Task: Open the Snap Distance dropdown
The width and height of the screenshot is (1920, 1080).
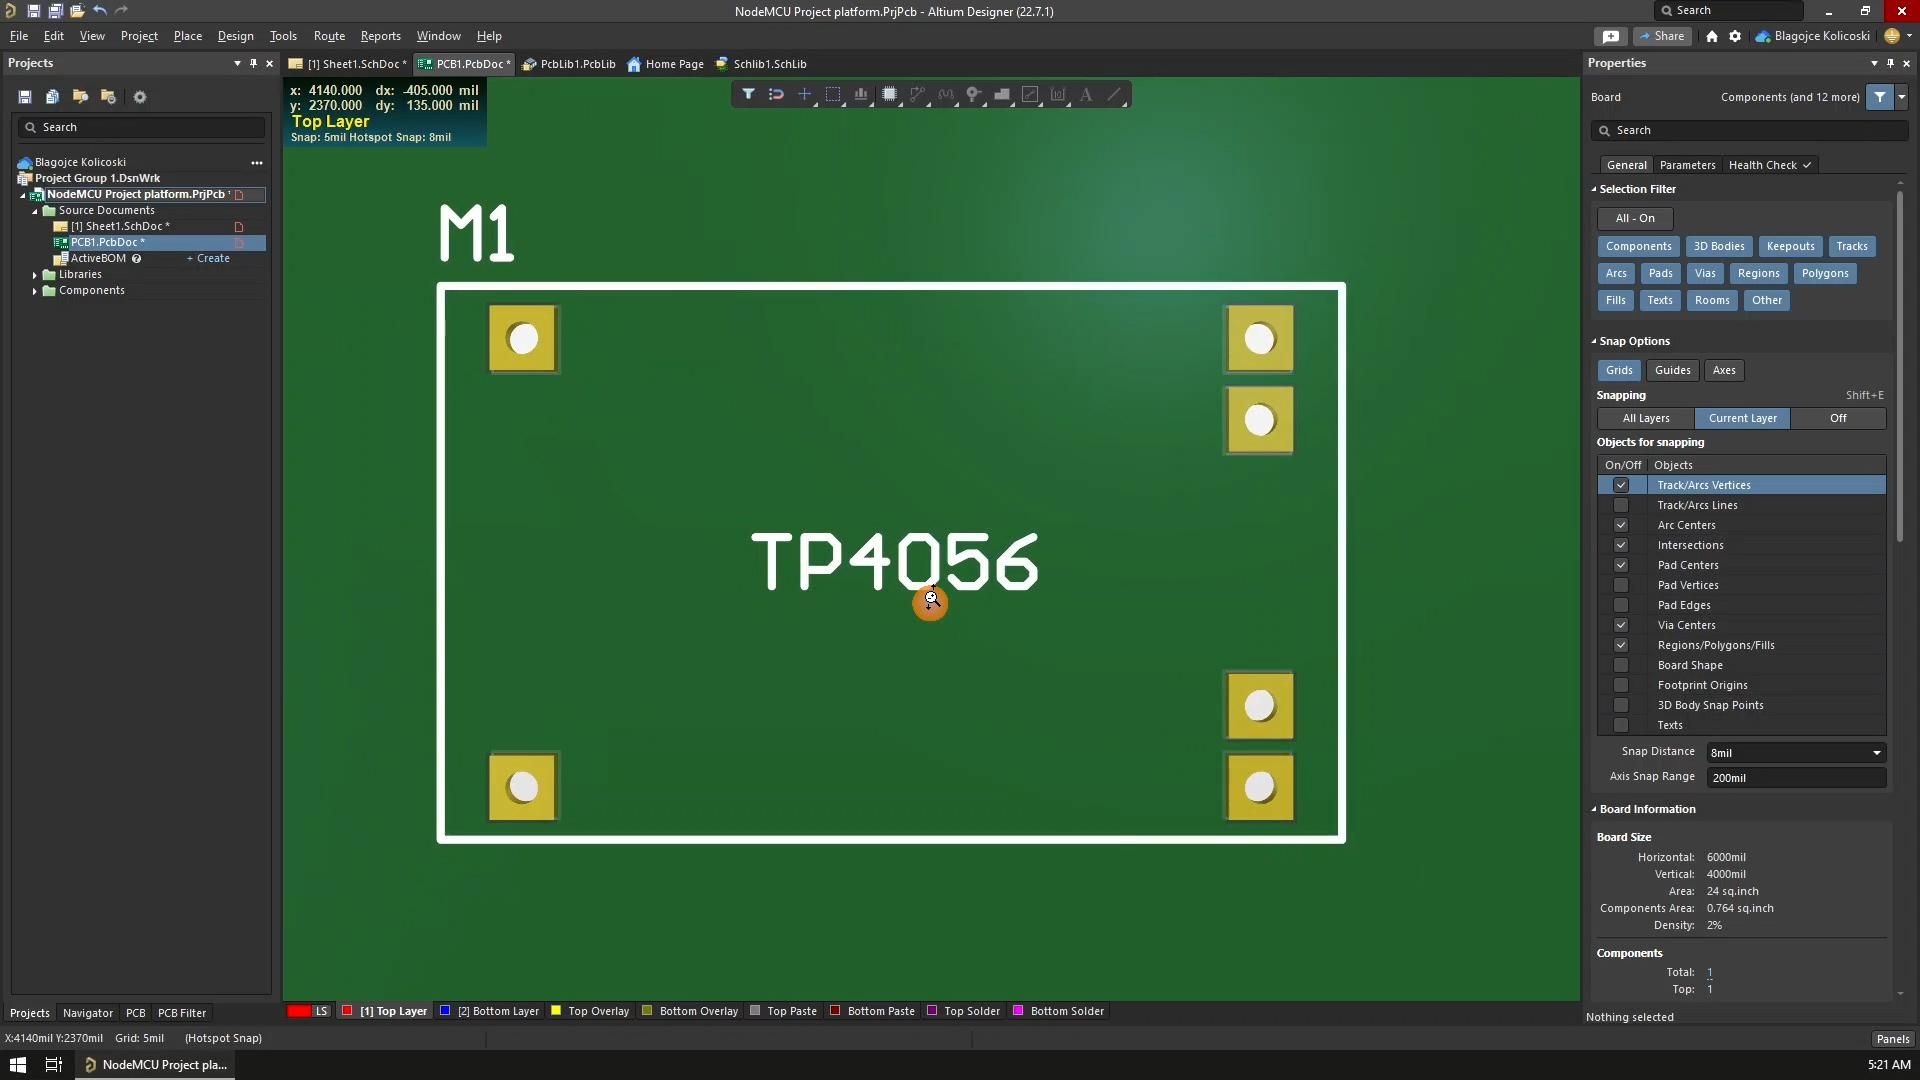Action: [1877, 752]
